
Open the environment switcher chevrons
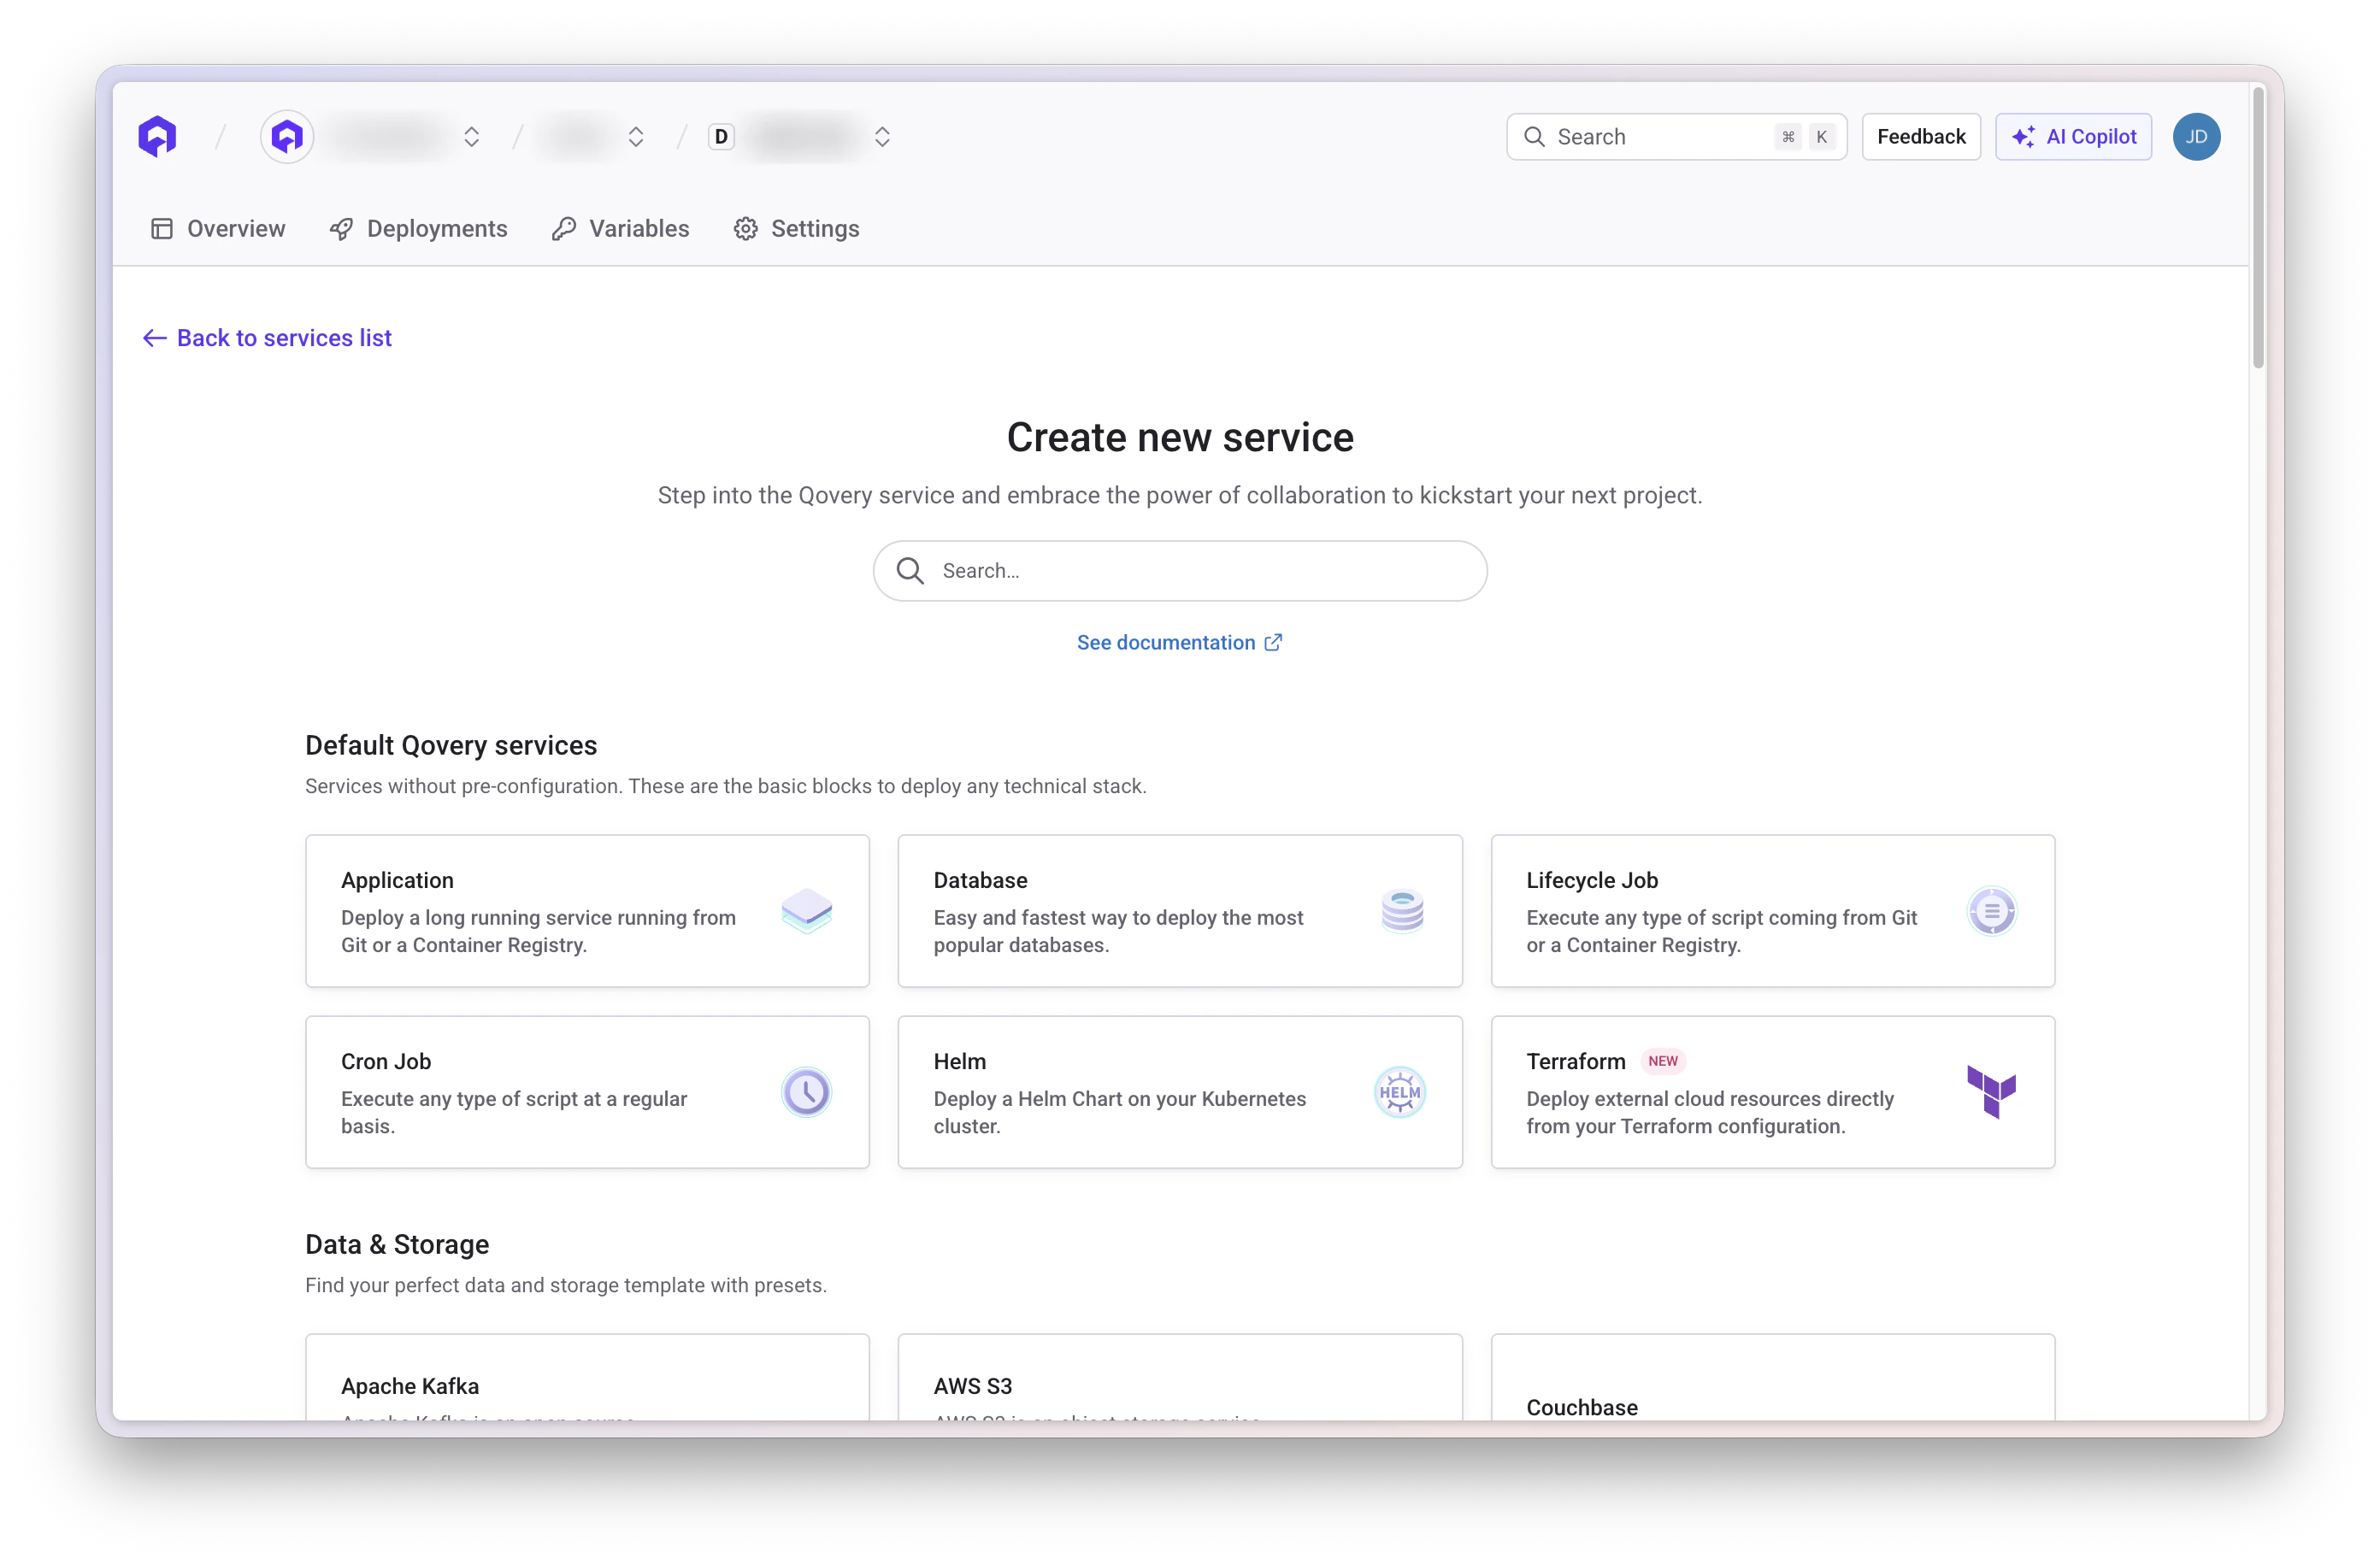[x=882, y=137]
